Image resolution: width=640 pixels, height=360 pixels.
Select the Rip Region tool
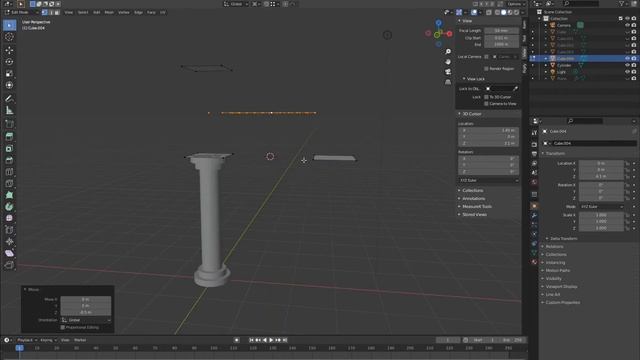point(9,265)
